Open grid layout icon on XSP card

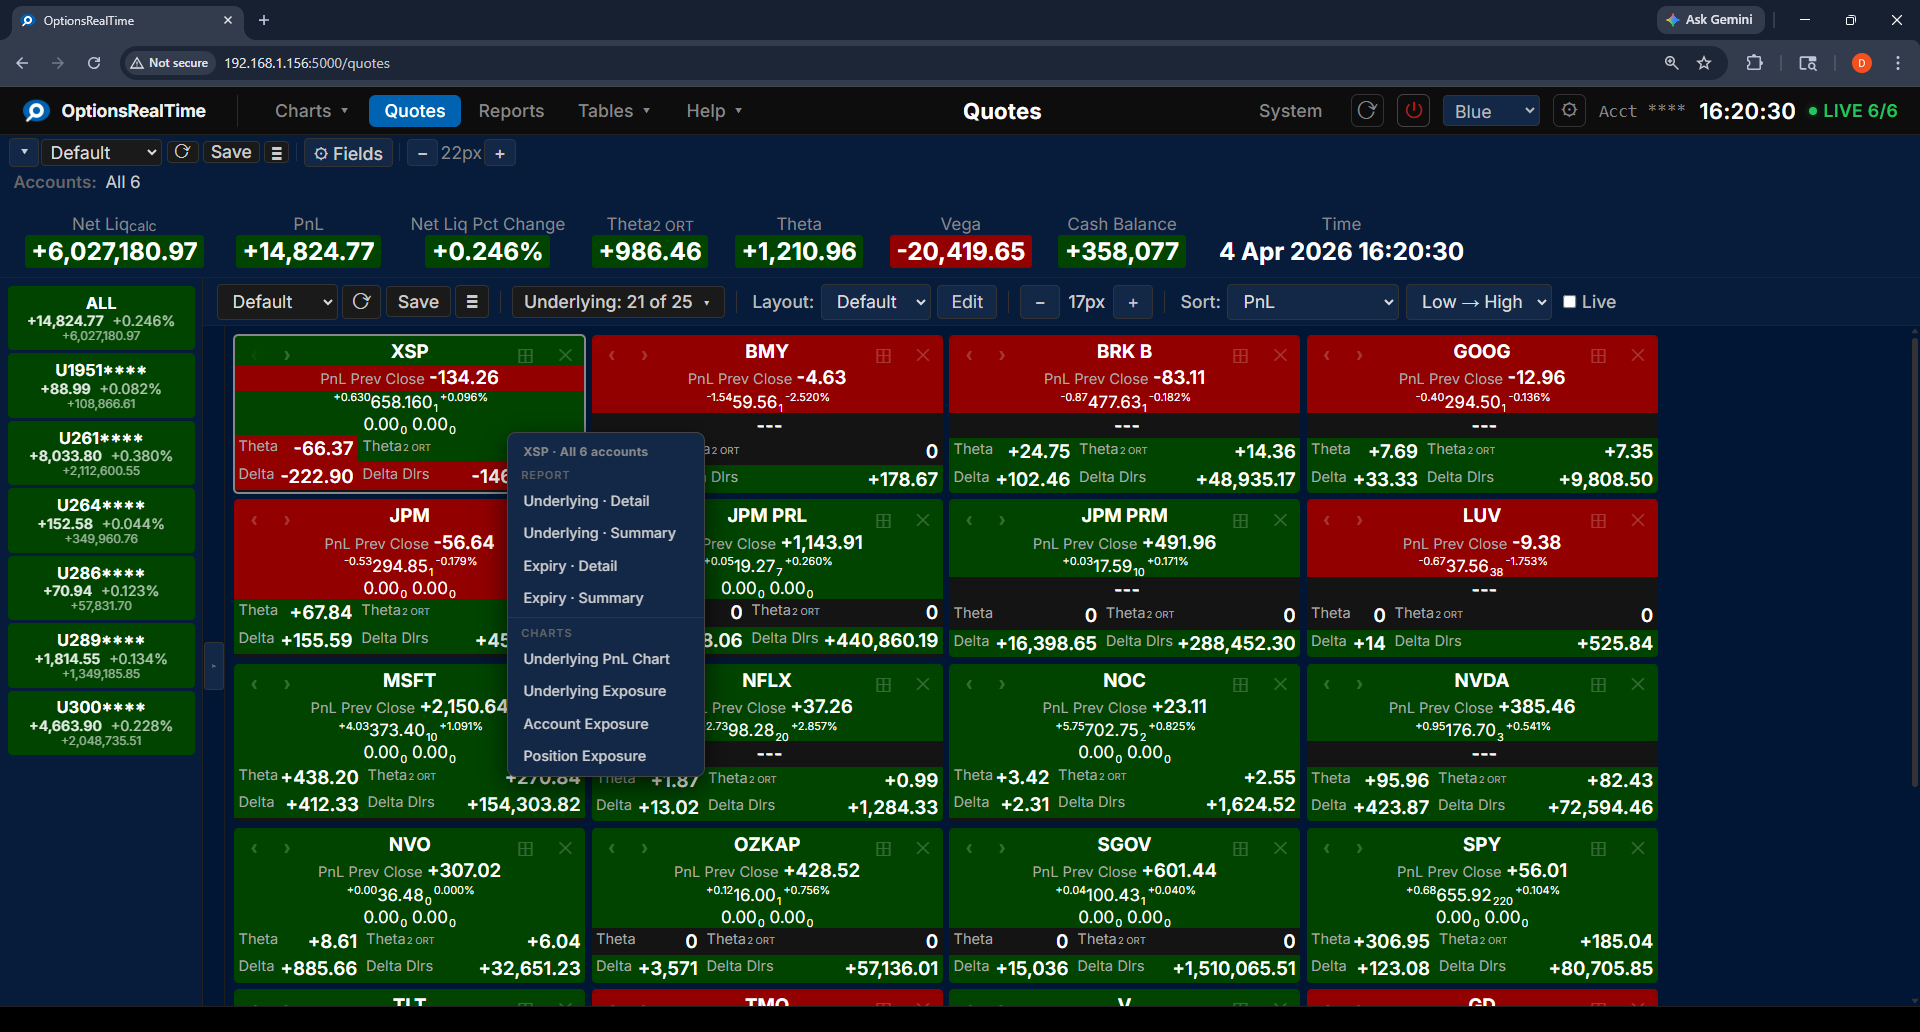tap(526, 355)
